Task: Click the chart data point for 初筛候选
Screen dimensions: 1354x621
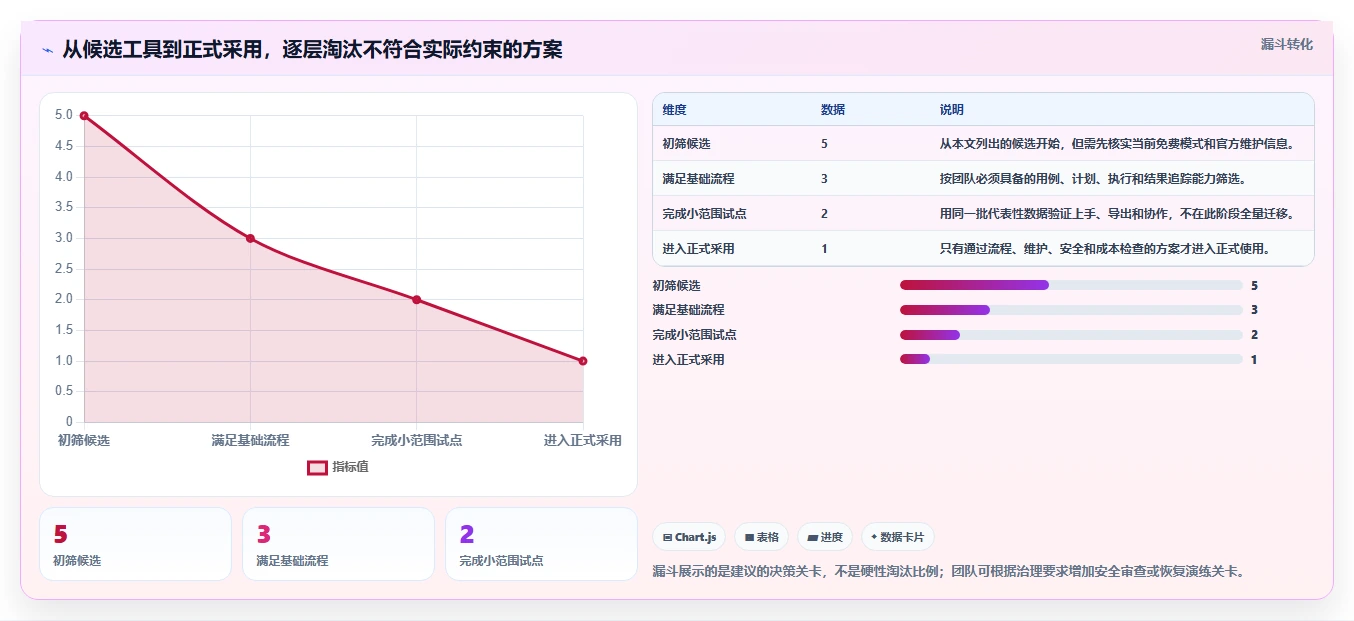Action: click(x=84, y=115)
